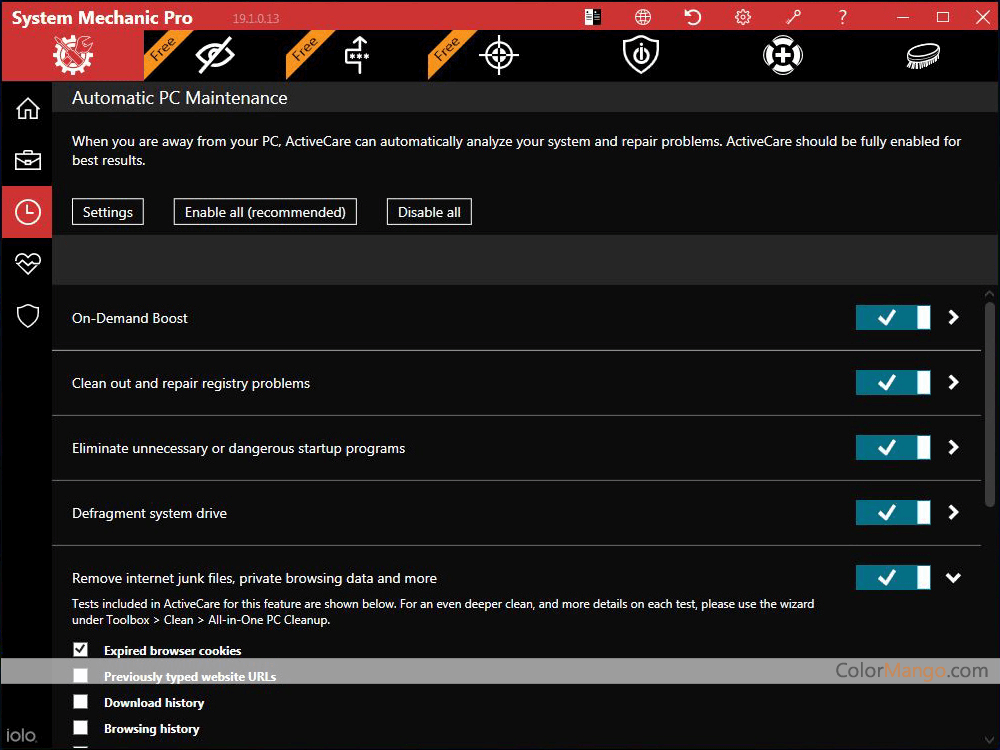Open the shield Security sidebar icon

coord(27,316)
